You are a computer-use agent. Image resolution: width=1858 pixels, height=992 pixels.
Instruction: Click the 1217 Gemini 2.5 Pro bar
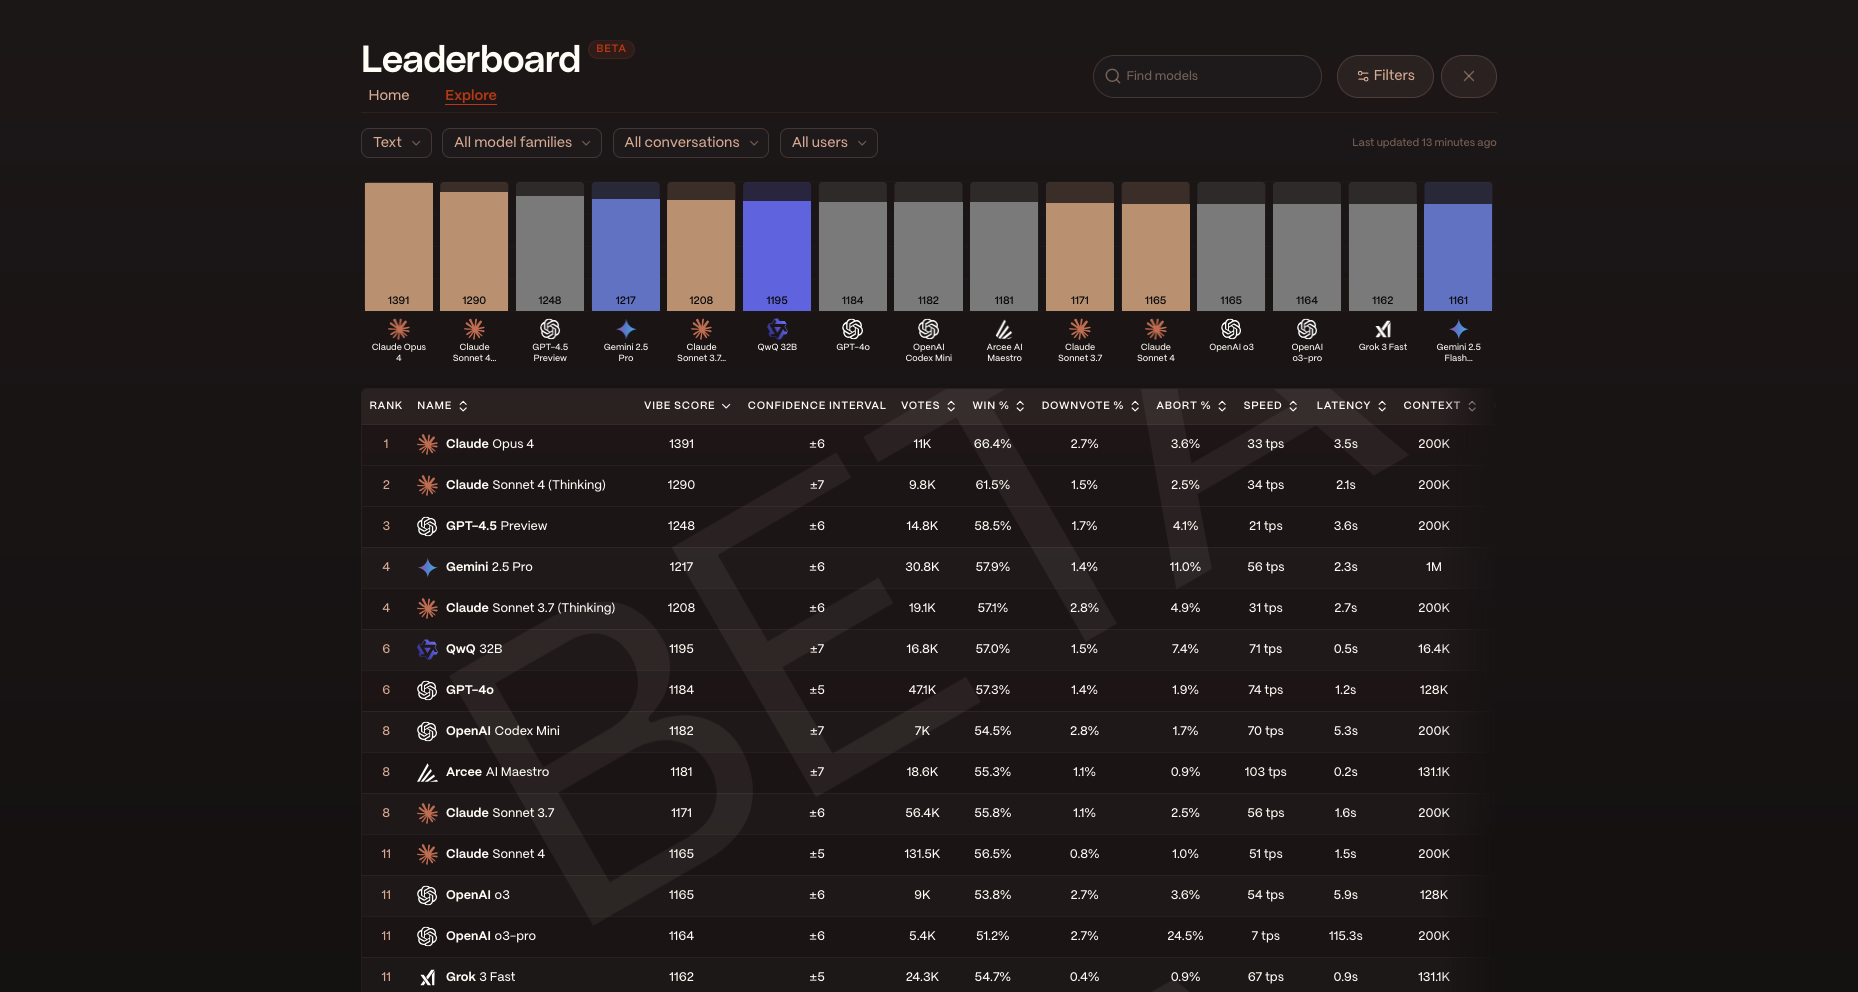point(626,255)
